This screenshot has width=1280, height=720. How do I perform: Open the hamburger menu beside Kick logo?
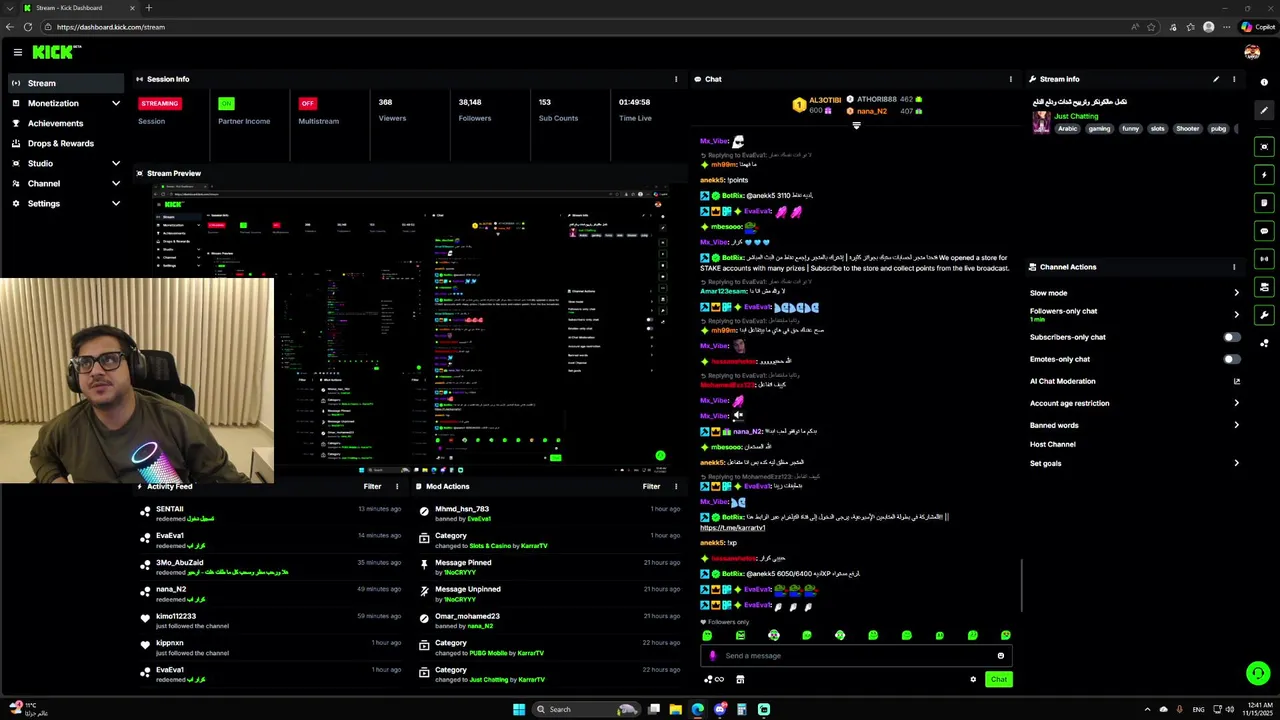(x=18, y=52)
